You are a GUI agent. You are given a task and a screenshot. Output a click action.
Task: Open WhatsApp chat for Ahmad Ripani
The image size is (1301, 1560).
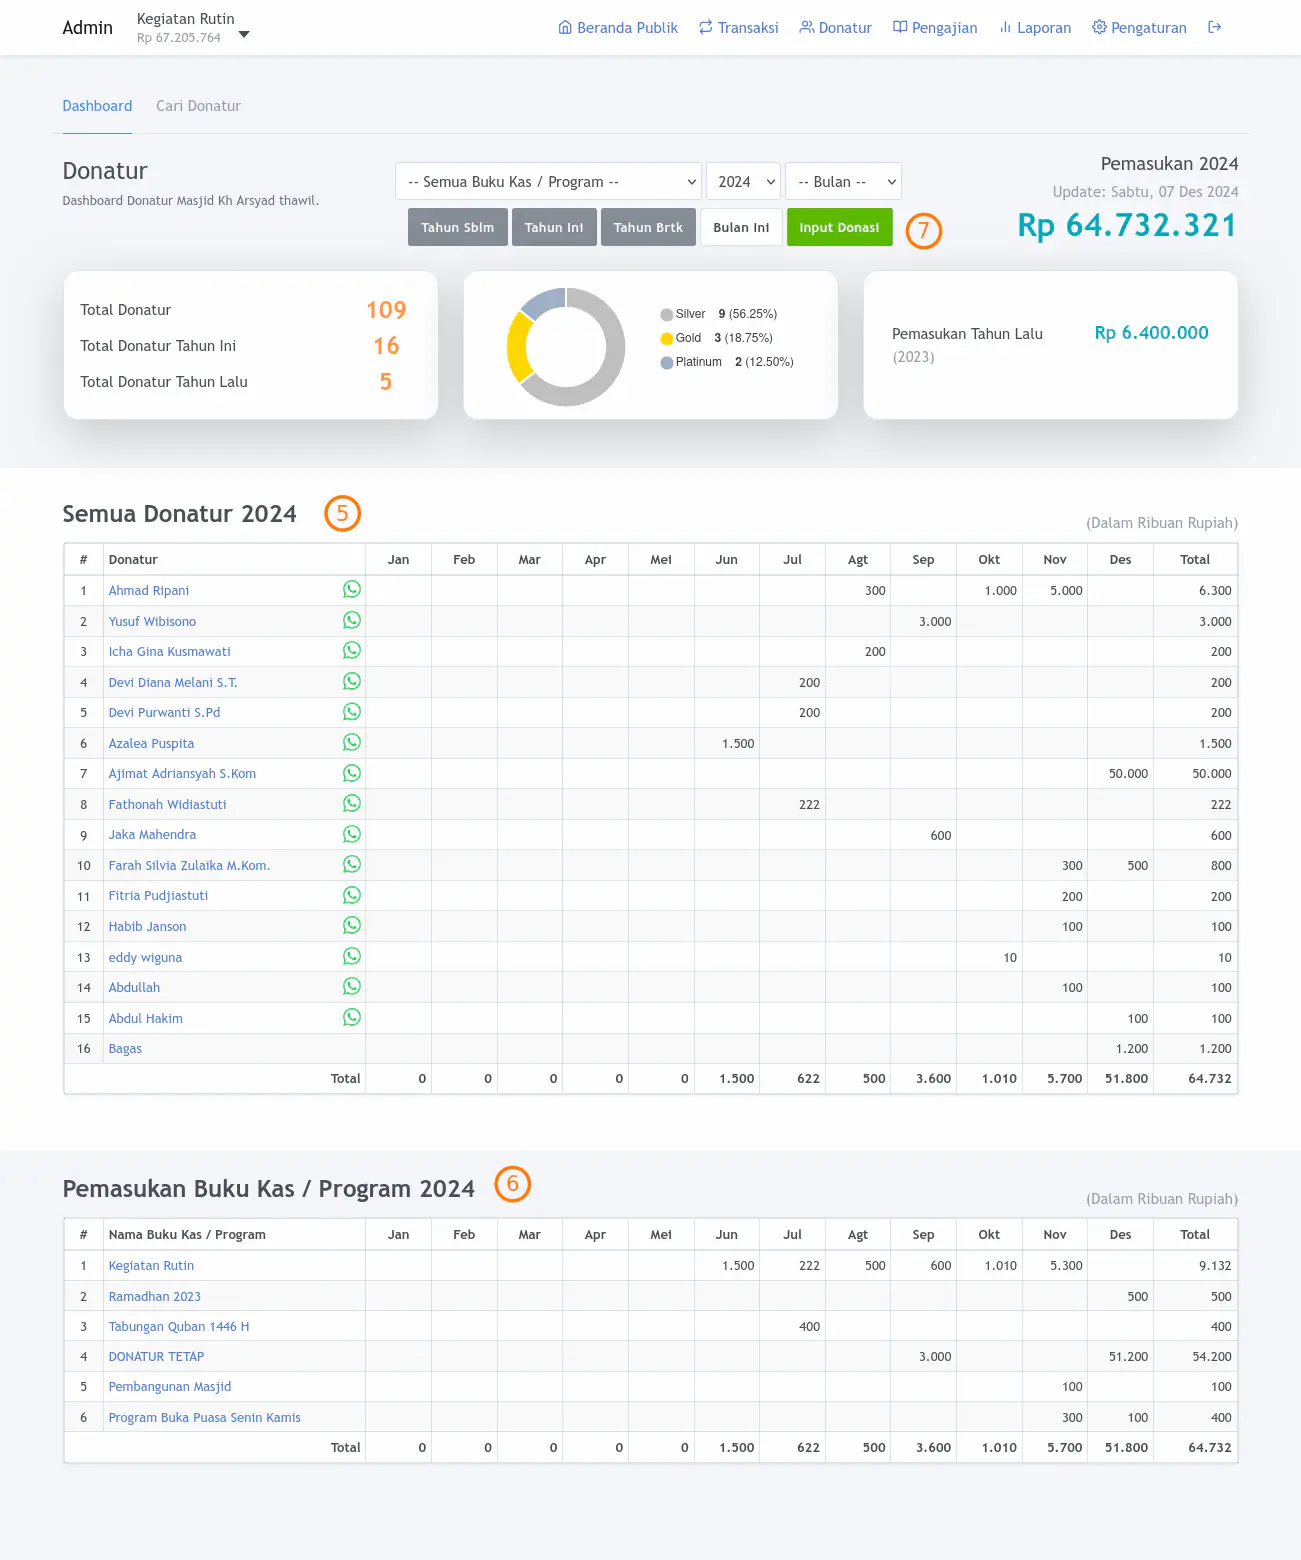352,589
